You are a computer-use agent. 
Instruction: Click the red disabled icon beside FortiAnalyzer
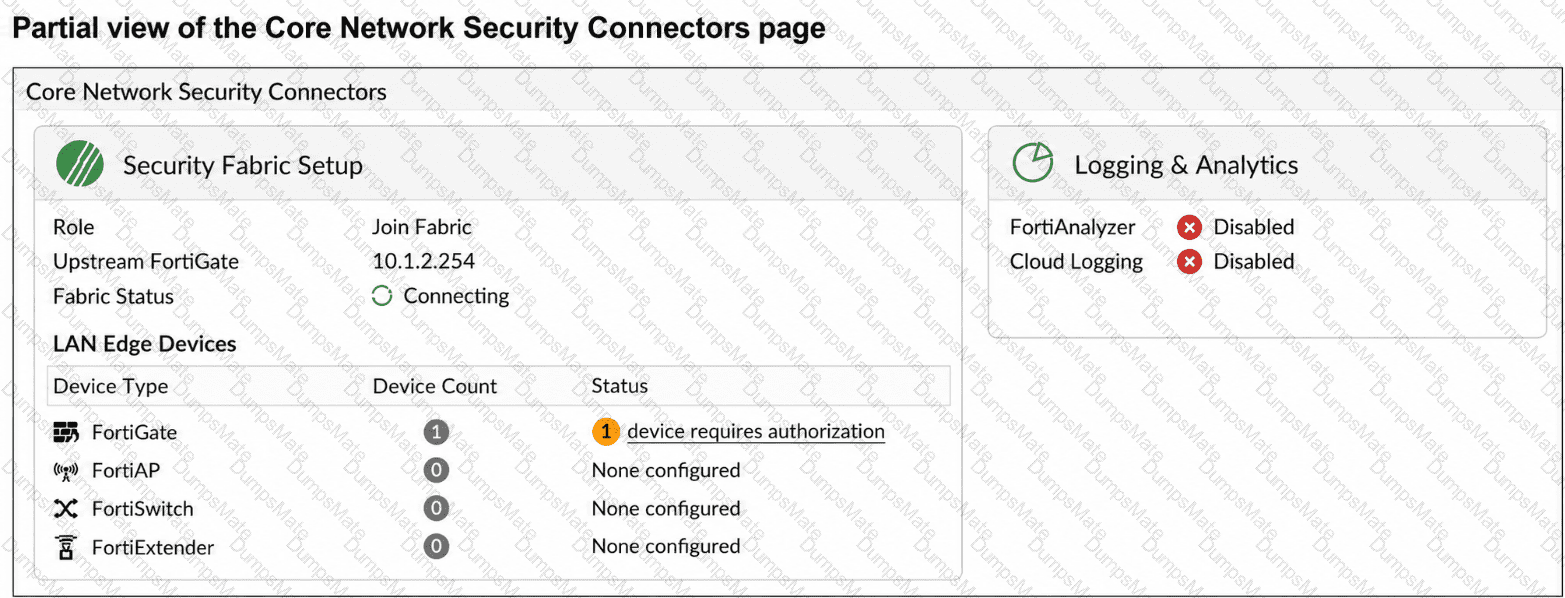[x=1189, y=227]
